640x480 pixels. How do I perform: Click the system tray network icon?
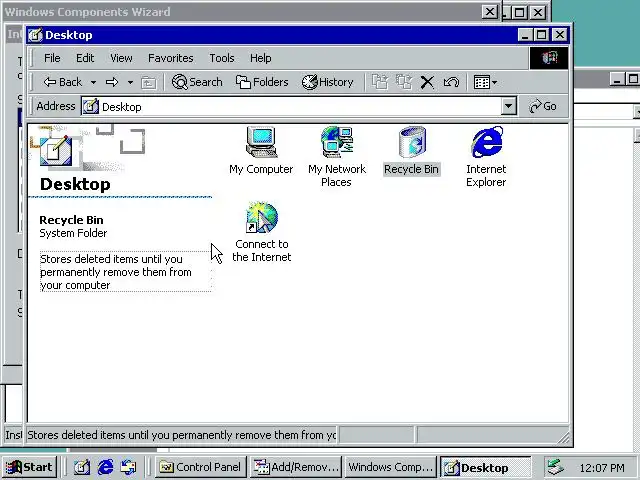tap(555, 467)
